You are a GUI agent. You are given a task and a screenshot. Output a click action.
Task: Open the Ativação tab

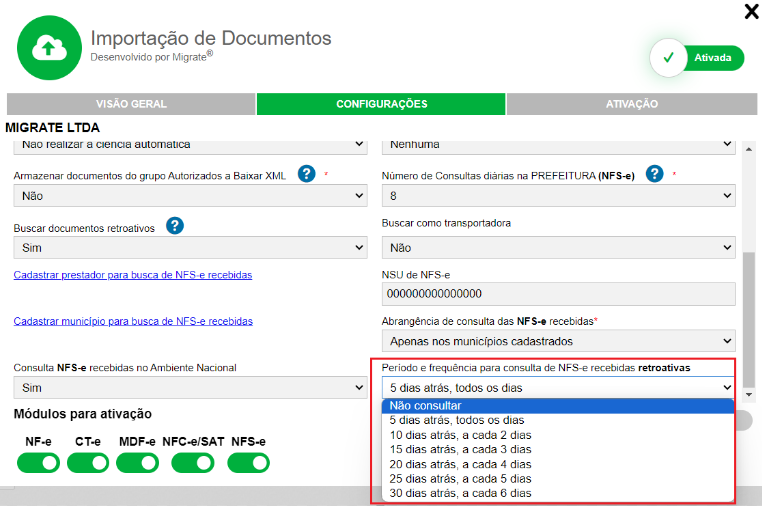tap(631, 104)
